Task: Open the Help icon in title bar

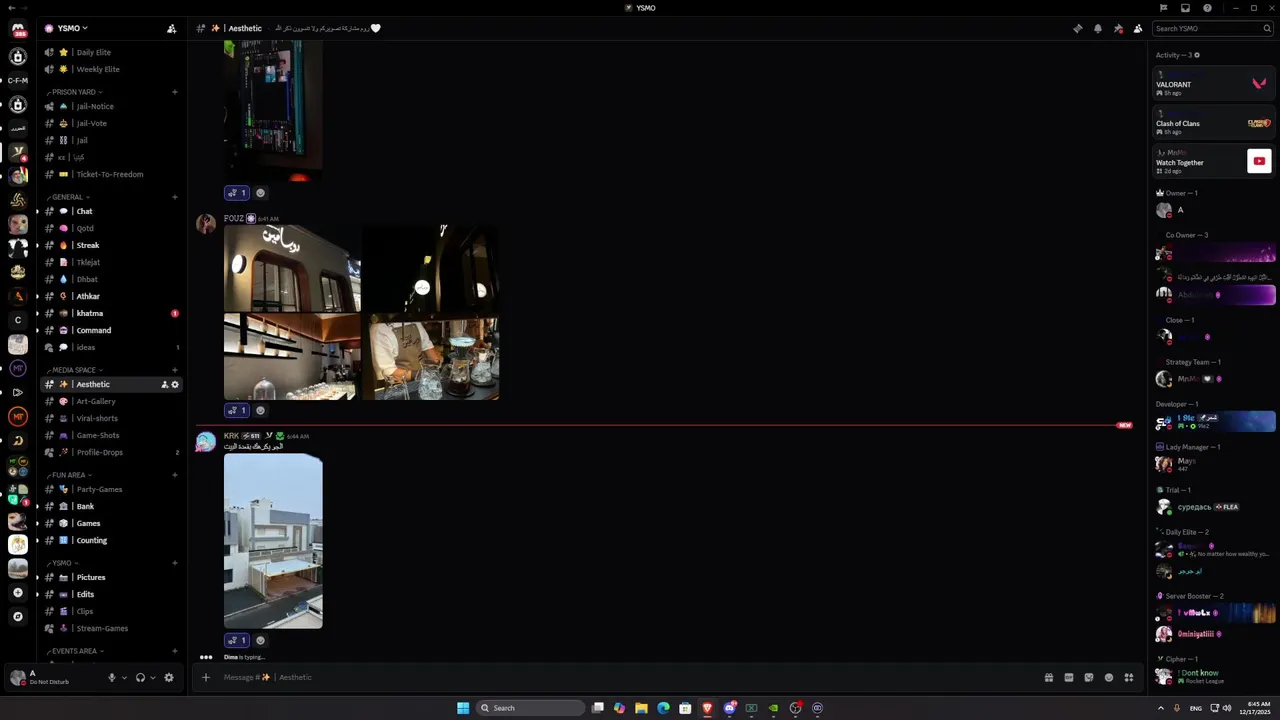Action: 1207,8
